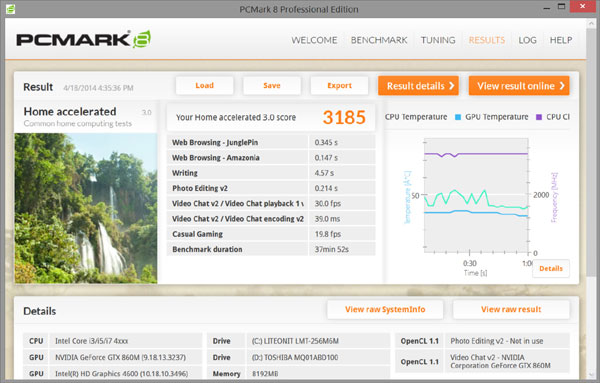
Task: Click the PCMark app icon in title bar
Action: click(10, 8)
